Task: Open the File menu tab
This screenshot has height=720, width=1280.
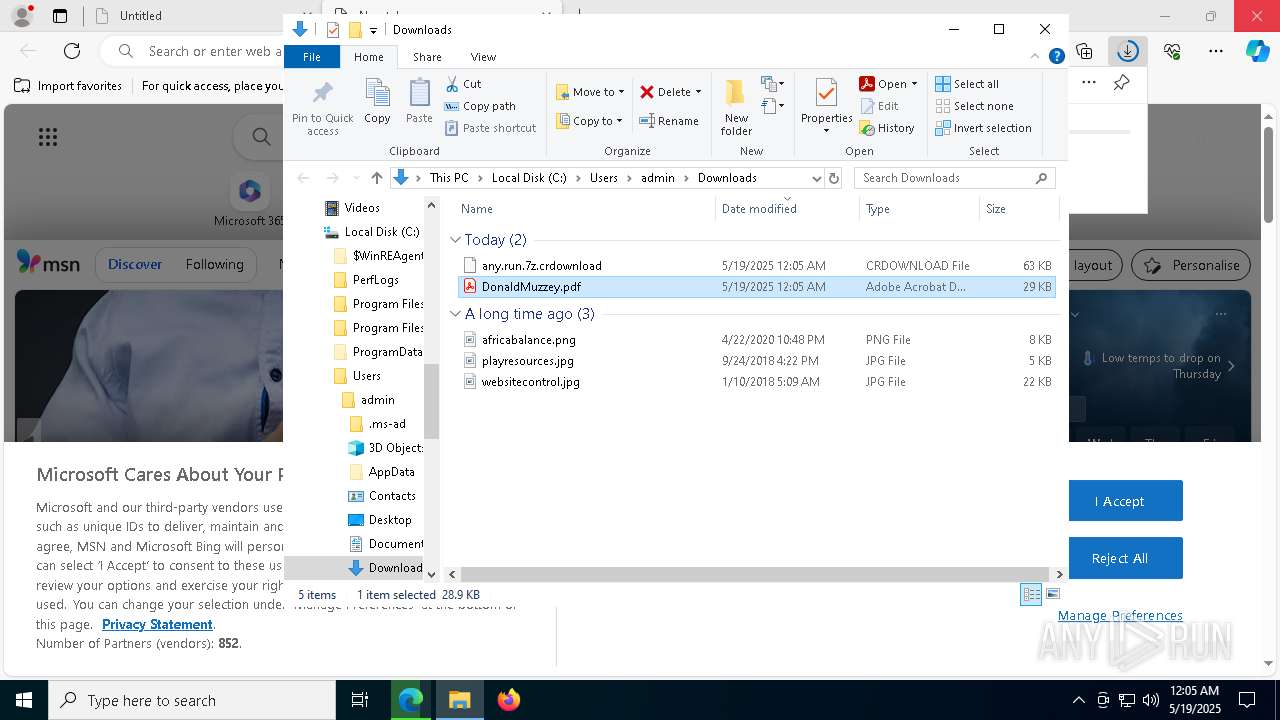Action: click(x=312, y=57)
